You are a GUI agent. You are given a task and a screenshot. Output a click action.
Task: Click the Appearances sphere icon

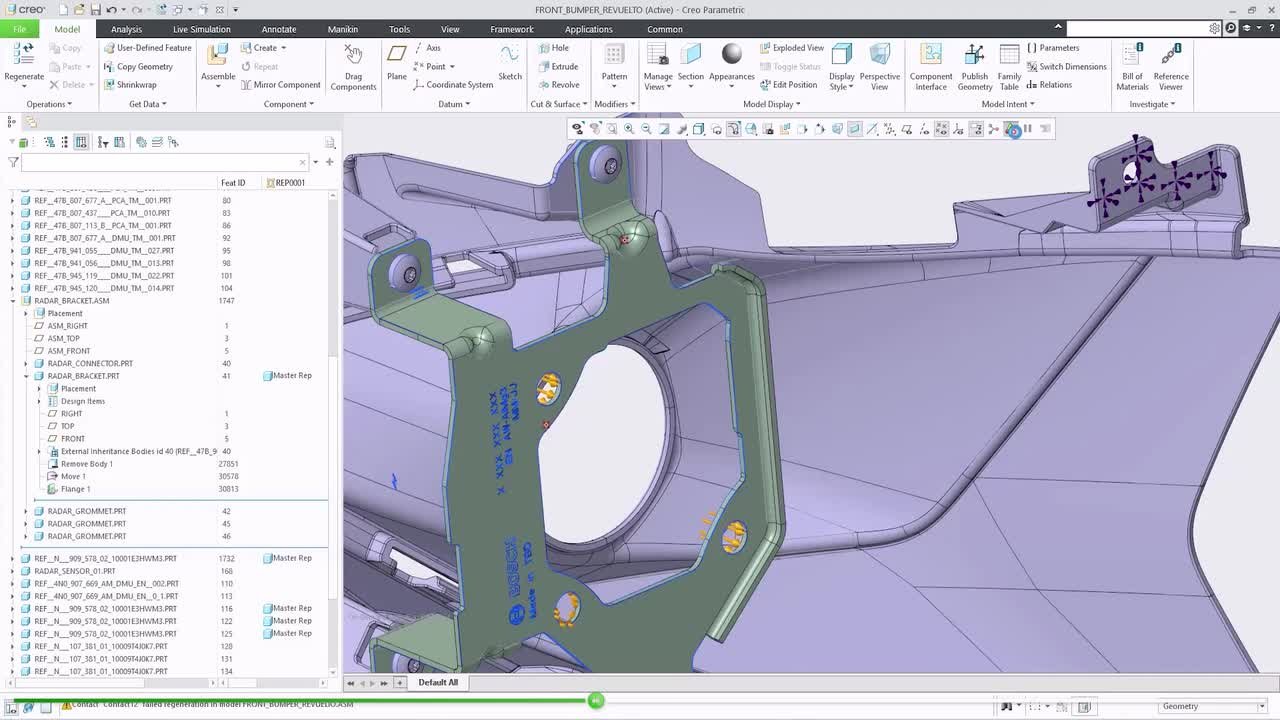coord(732,55)
